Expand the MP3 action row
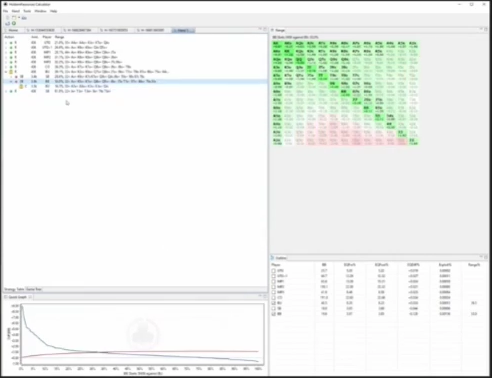Viewport: 492px width, 378px height. pos(6,62)
